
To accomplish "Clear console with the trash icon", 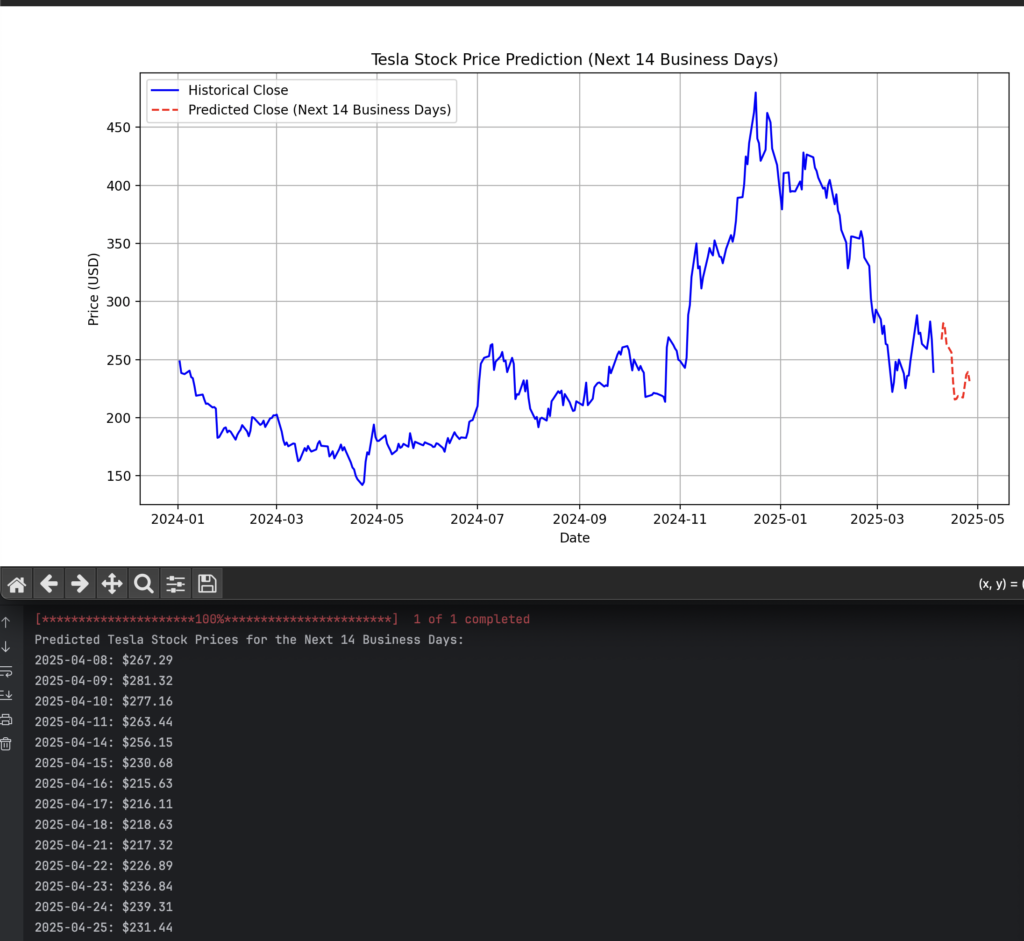I will coord(6,744).
